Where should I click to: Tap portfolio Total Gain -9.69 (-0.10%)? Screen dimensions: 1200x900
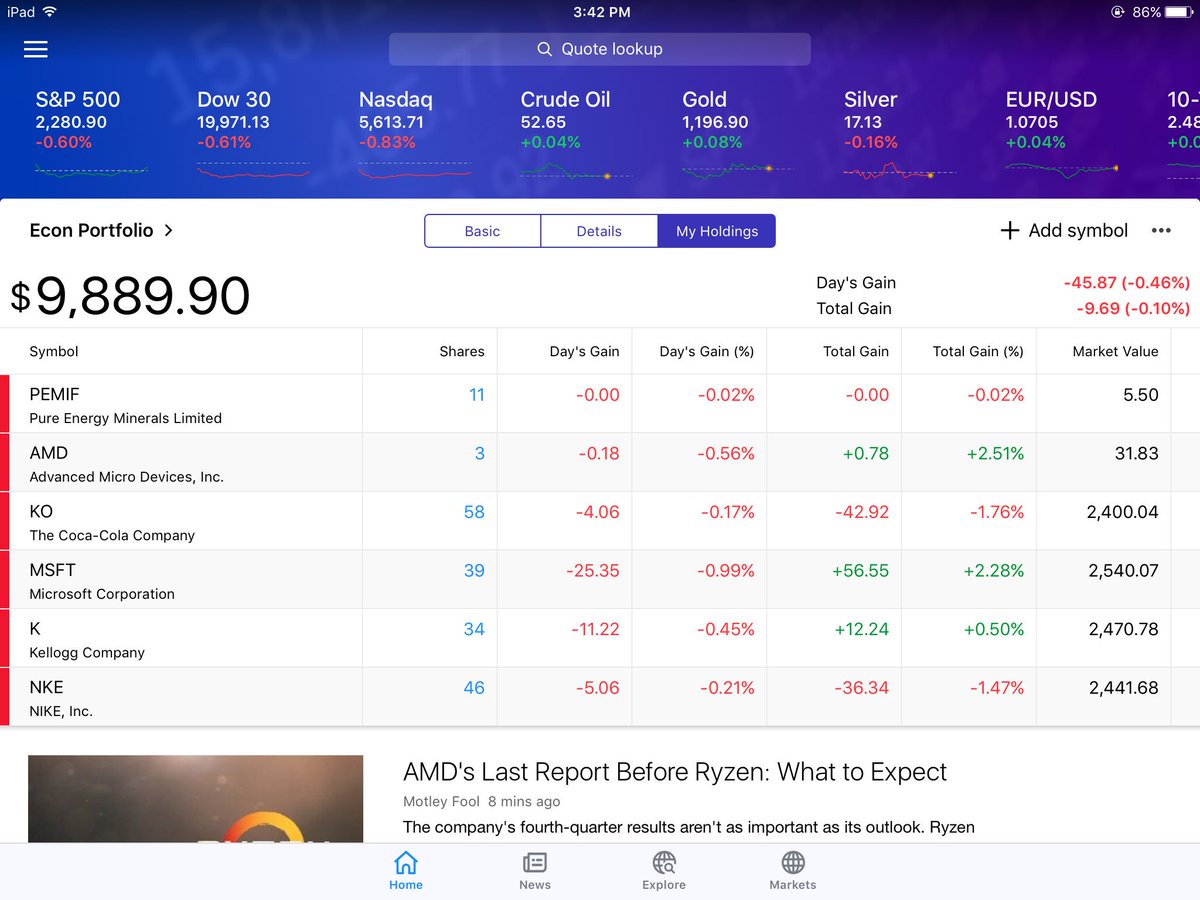click(1133, 309)
